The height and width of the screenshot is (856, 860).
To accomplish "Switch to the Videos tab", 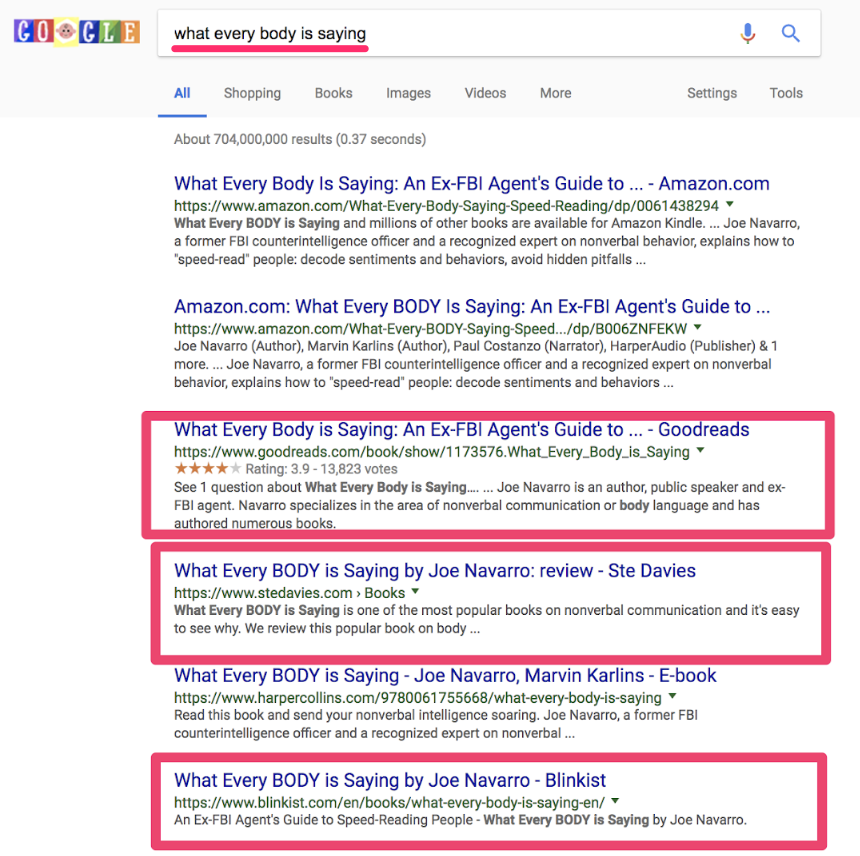I will point(485,93).
